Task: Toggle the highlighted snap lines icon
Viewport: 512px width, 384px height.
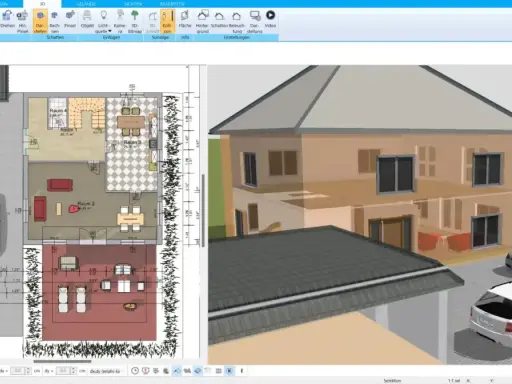Action: pos(177,371)
